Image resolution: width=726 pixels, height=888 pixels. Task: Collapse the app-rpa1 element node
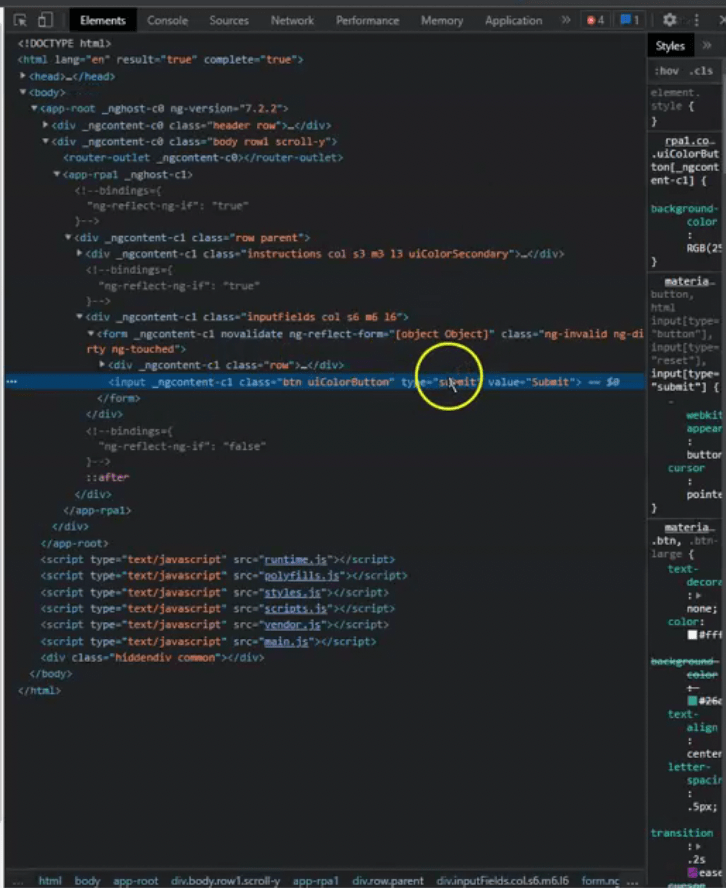tap(57, 174)
